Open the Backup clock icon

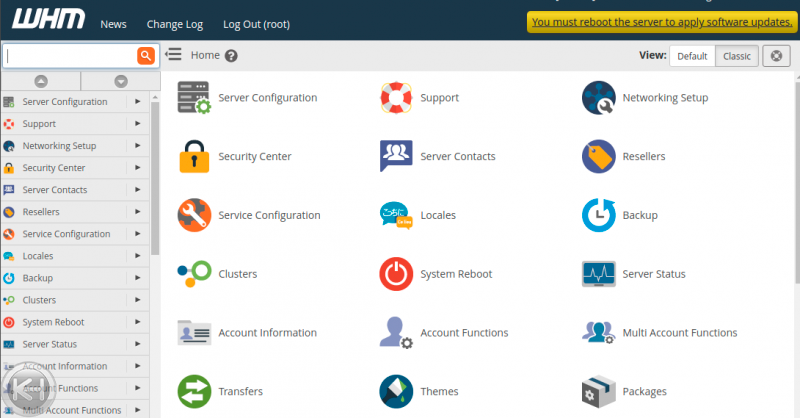click(x=598, y=215)
